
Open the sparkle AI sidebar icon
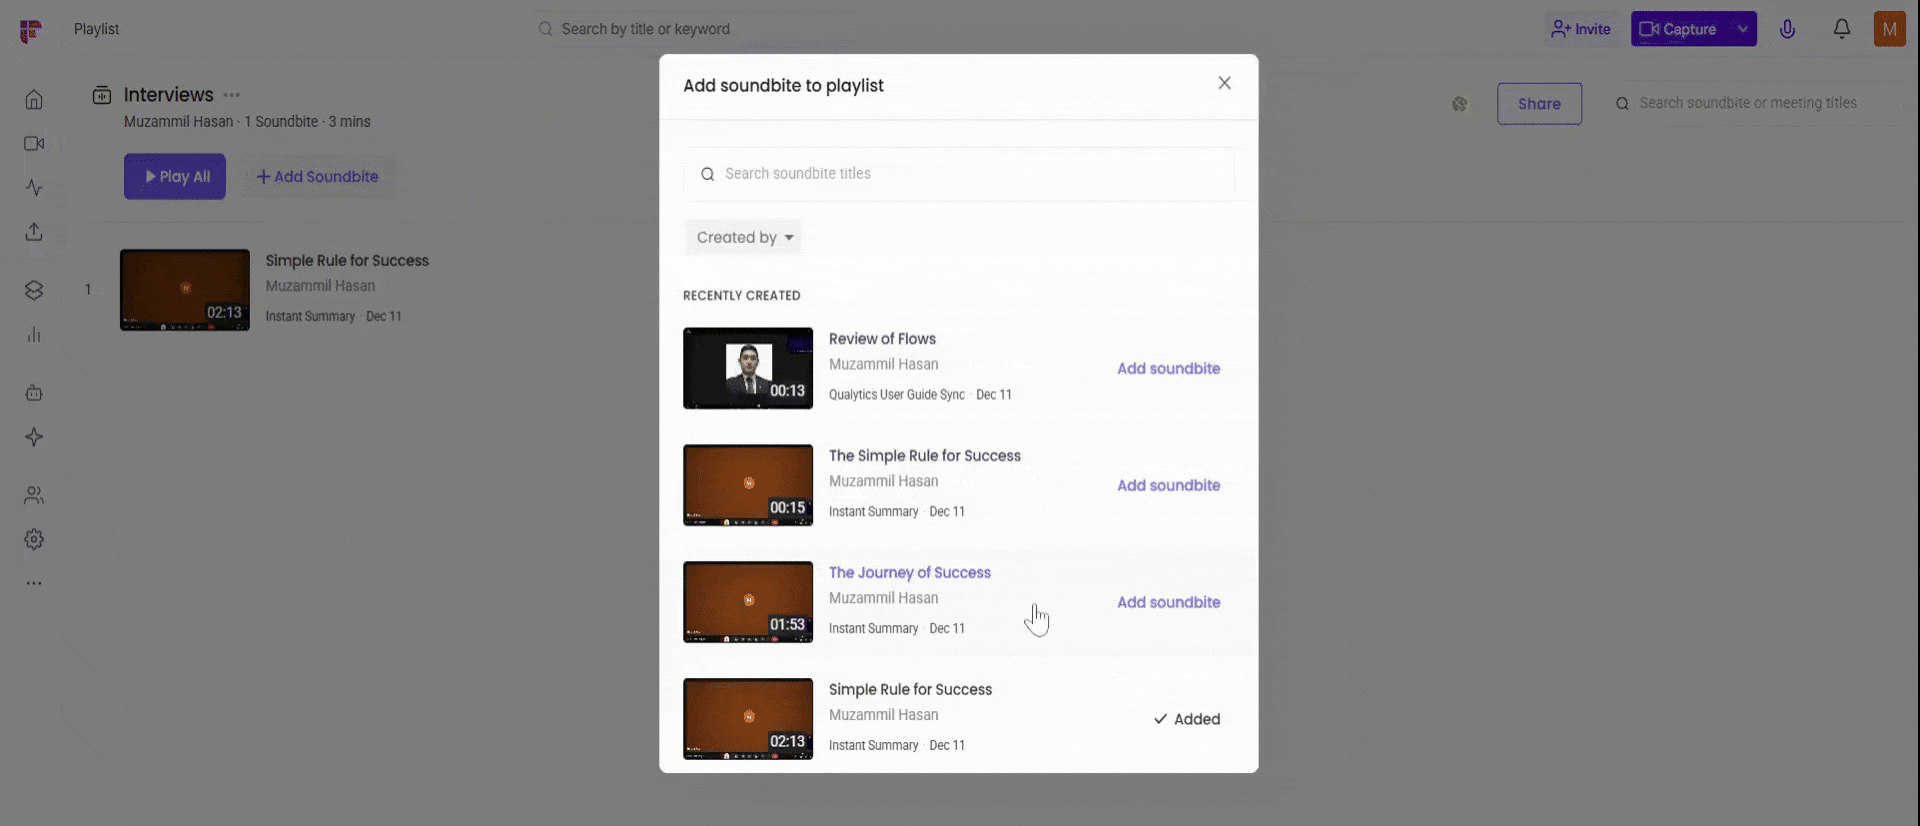34,437
